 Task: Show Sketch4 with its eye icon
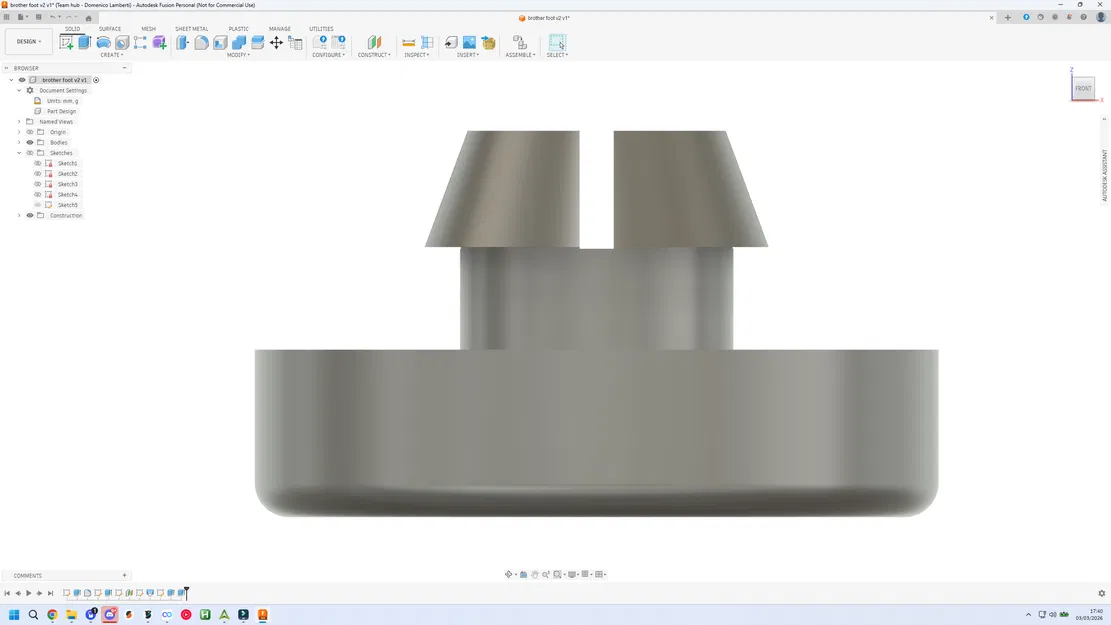coord(38,194)
